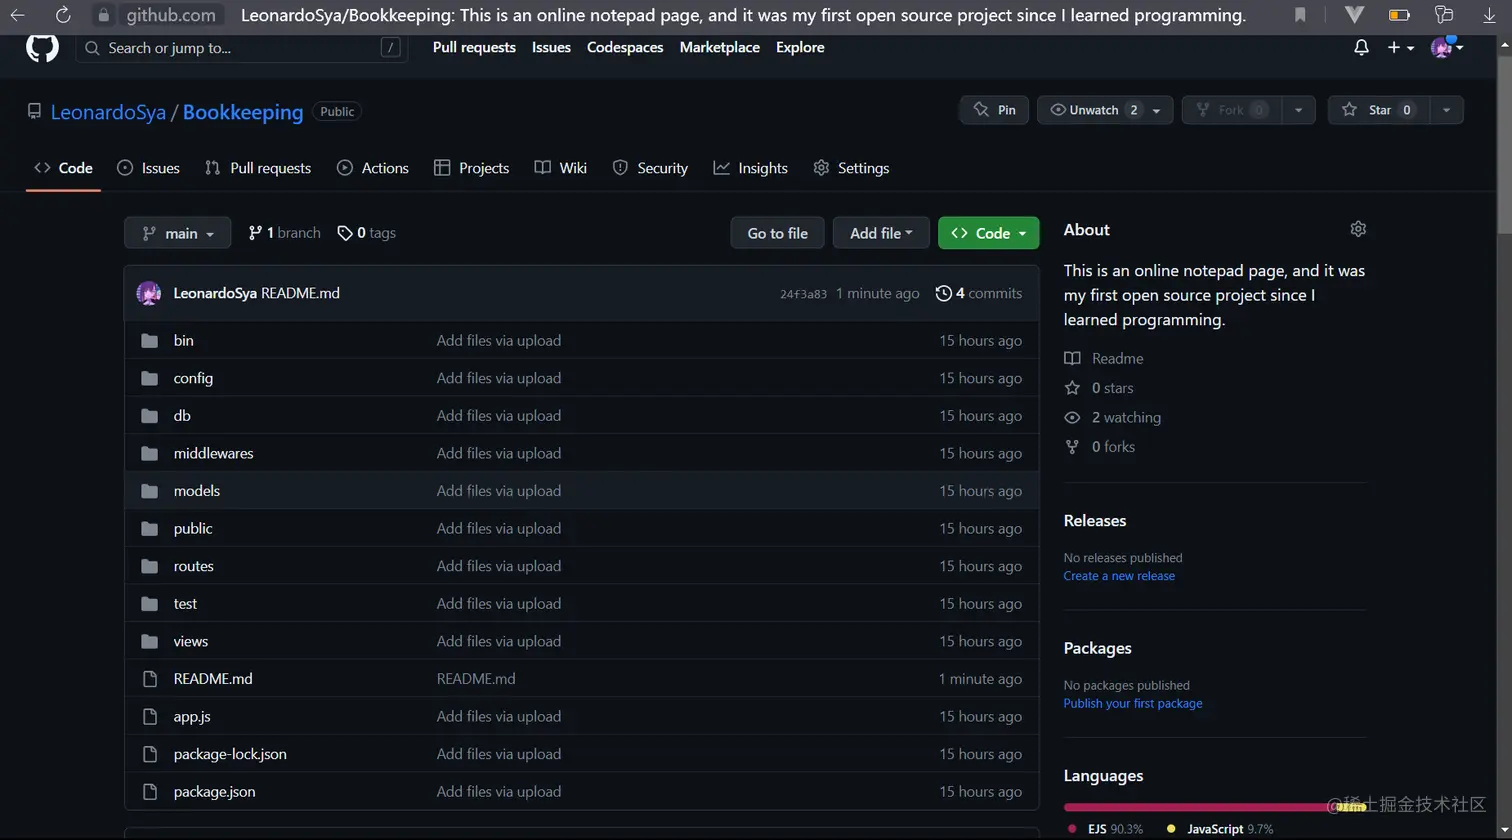
Task: Open the Security tab
Action: tap(650, 168)
